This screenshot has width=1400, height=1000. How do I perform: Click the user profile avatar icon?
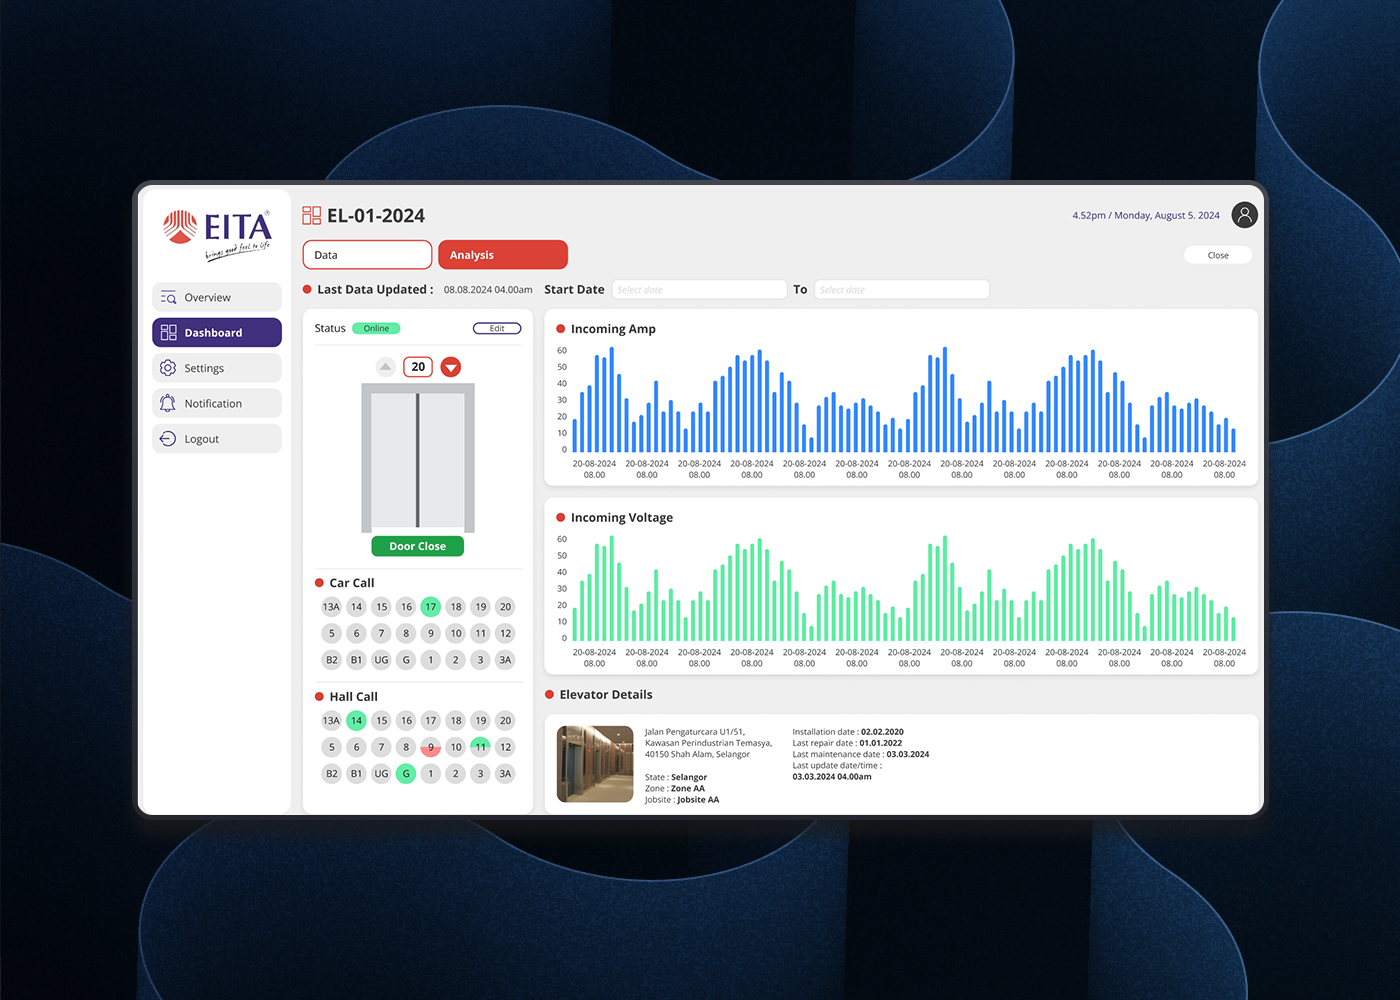1244,215
